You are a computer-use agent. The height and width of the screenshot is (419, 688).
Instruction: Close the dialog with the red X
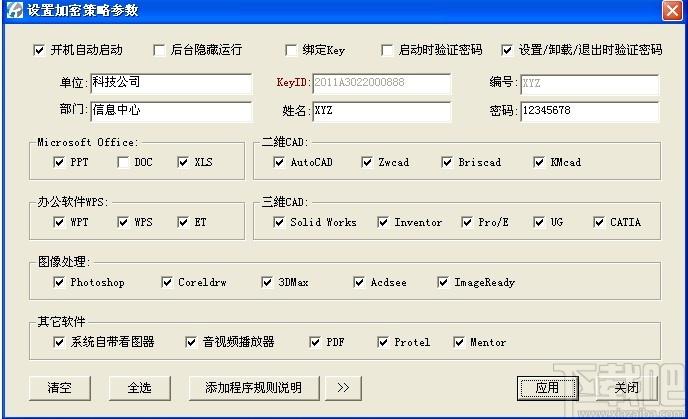click(x=672, y=10)
